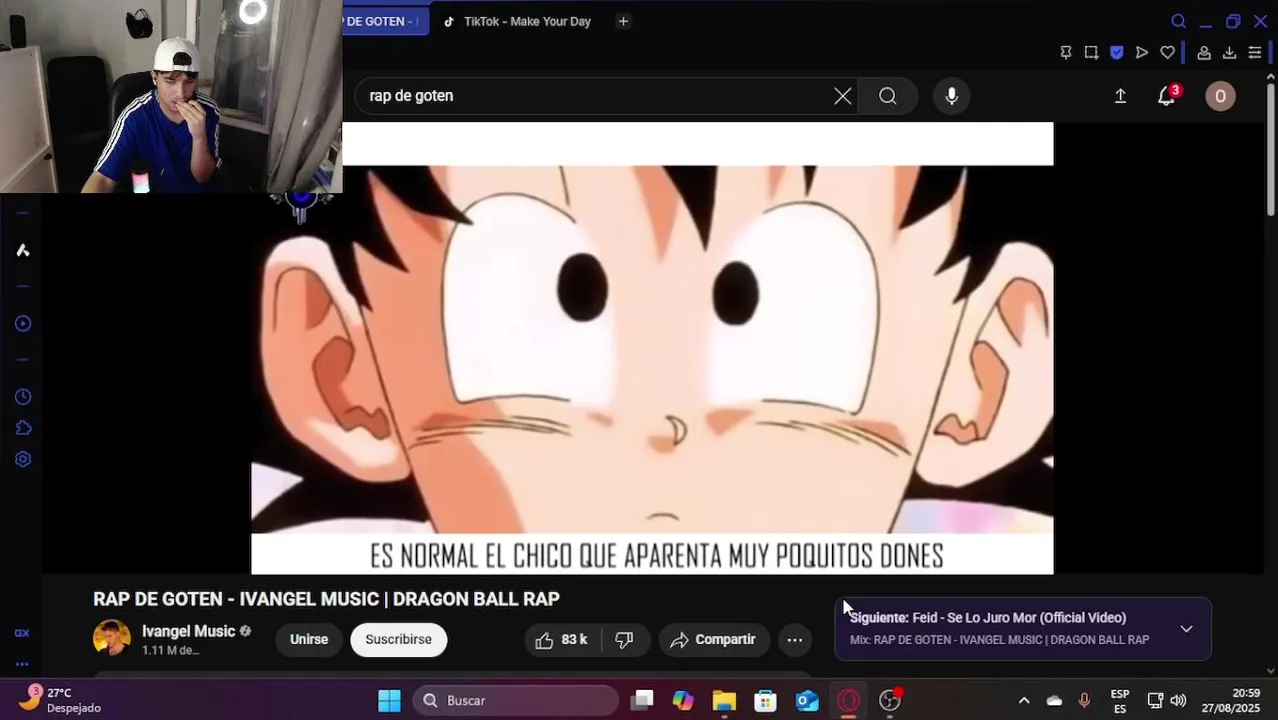
Task: Click the Opera pin icon in toolbar
Action: tap(1066, 53)
